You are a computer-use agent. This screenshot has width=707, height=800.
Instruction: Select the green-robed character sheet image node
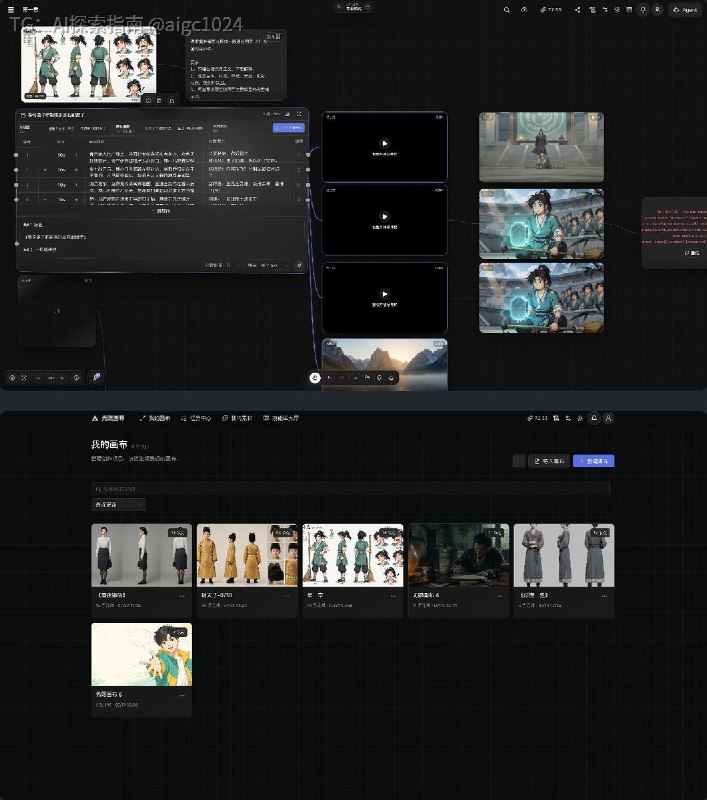(x=88, y=64)
